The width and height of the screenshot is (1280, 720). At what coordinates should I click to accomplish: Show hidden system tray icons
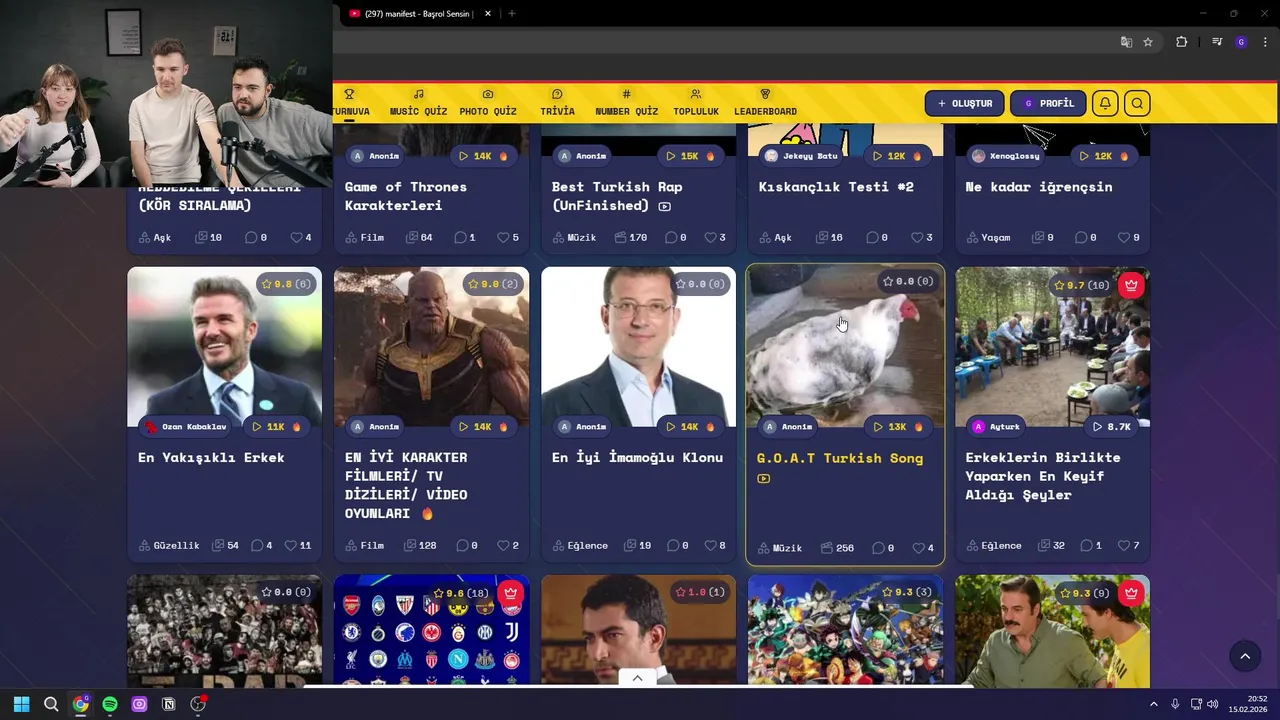click(x=1153, y=704)
